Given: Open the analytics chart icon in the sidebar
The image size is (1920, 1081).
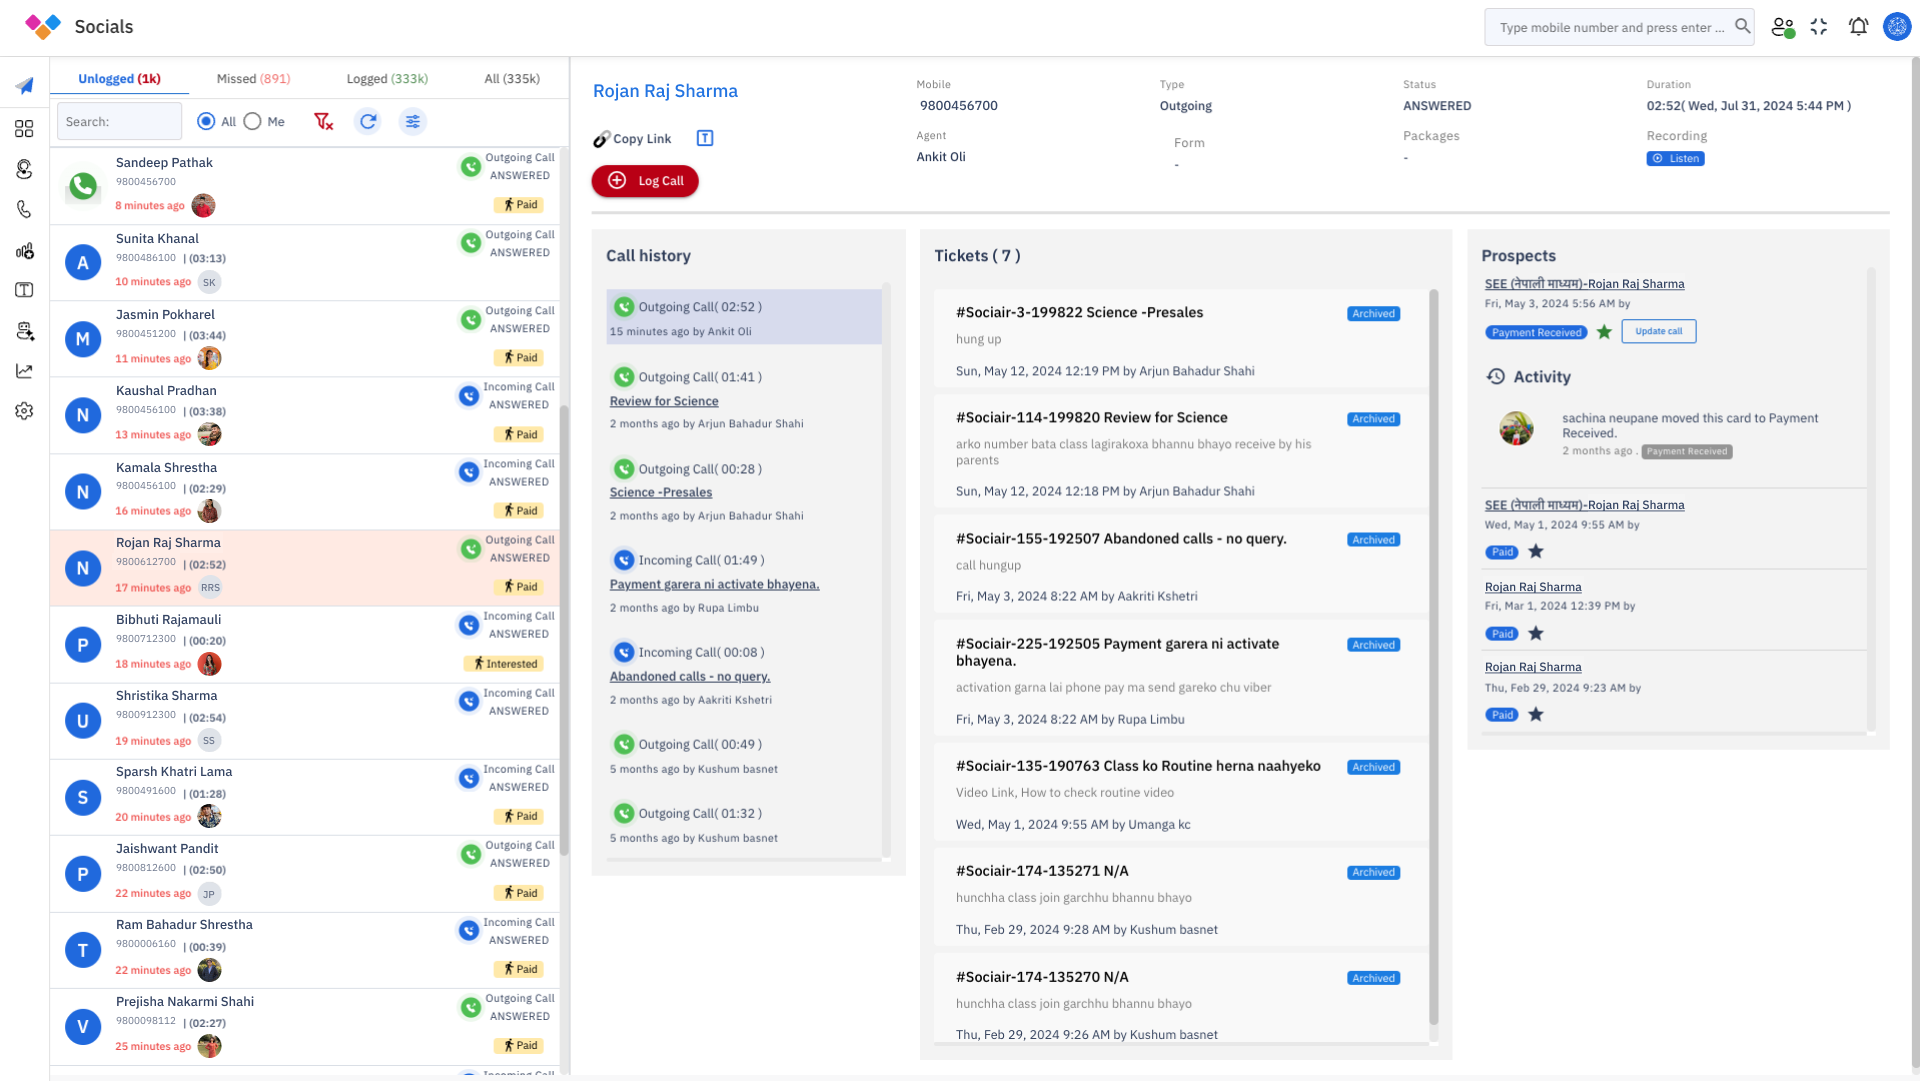Looking at the screenshot, I should pos(24,371).
